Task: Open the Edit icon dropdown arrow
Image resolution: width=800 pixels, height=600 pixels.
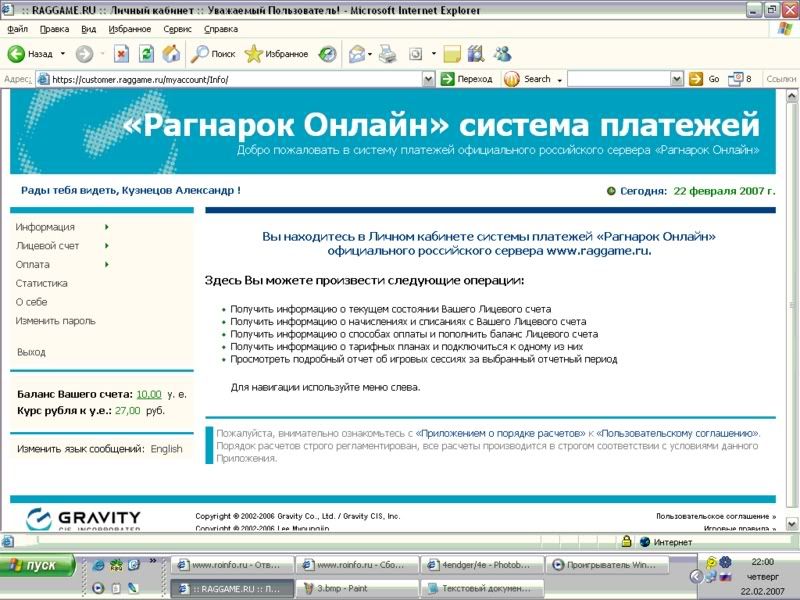Action: [434, 54]
